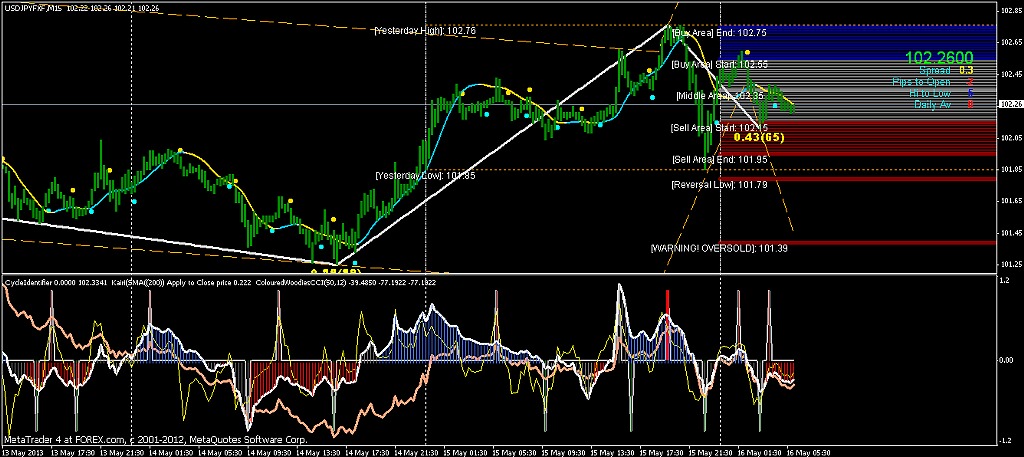Click the [Middle Area]: 102.35 label
The image size is (1024, 457).
pyautogui.click(x=720, y=95)
